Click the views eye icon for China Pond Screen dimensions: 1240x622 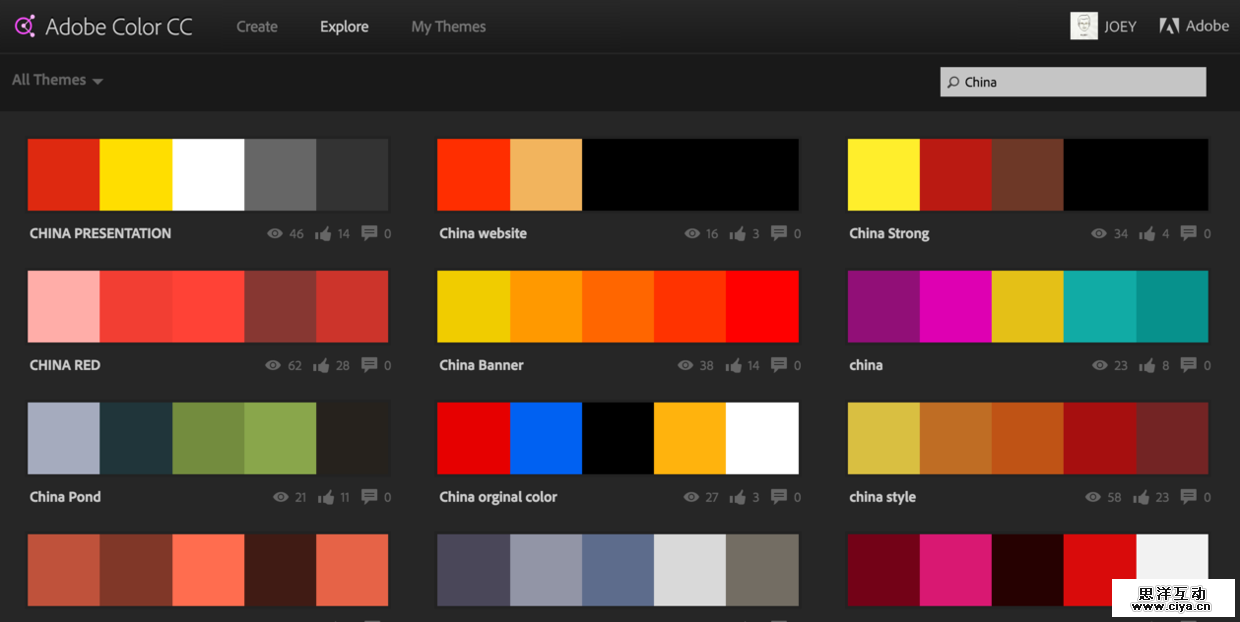click(x=280, y=497)
